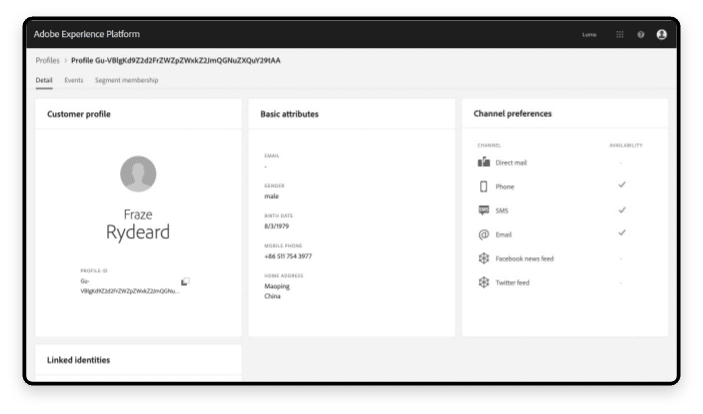Open the apps grid switcher
703x414 pixels.
click(620, 34)
